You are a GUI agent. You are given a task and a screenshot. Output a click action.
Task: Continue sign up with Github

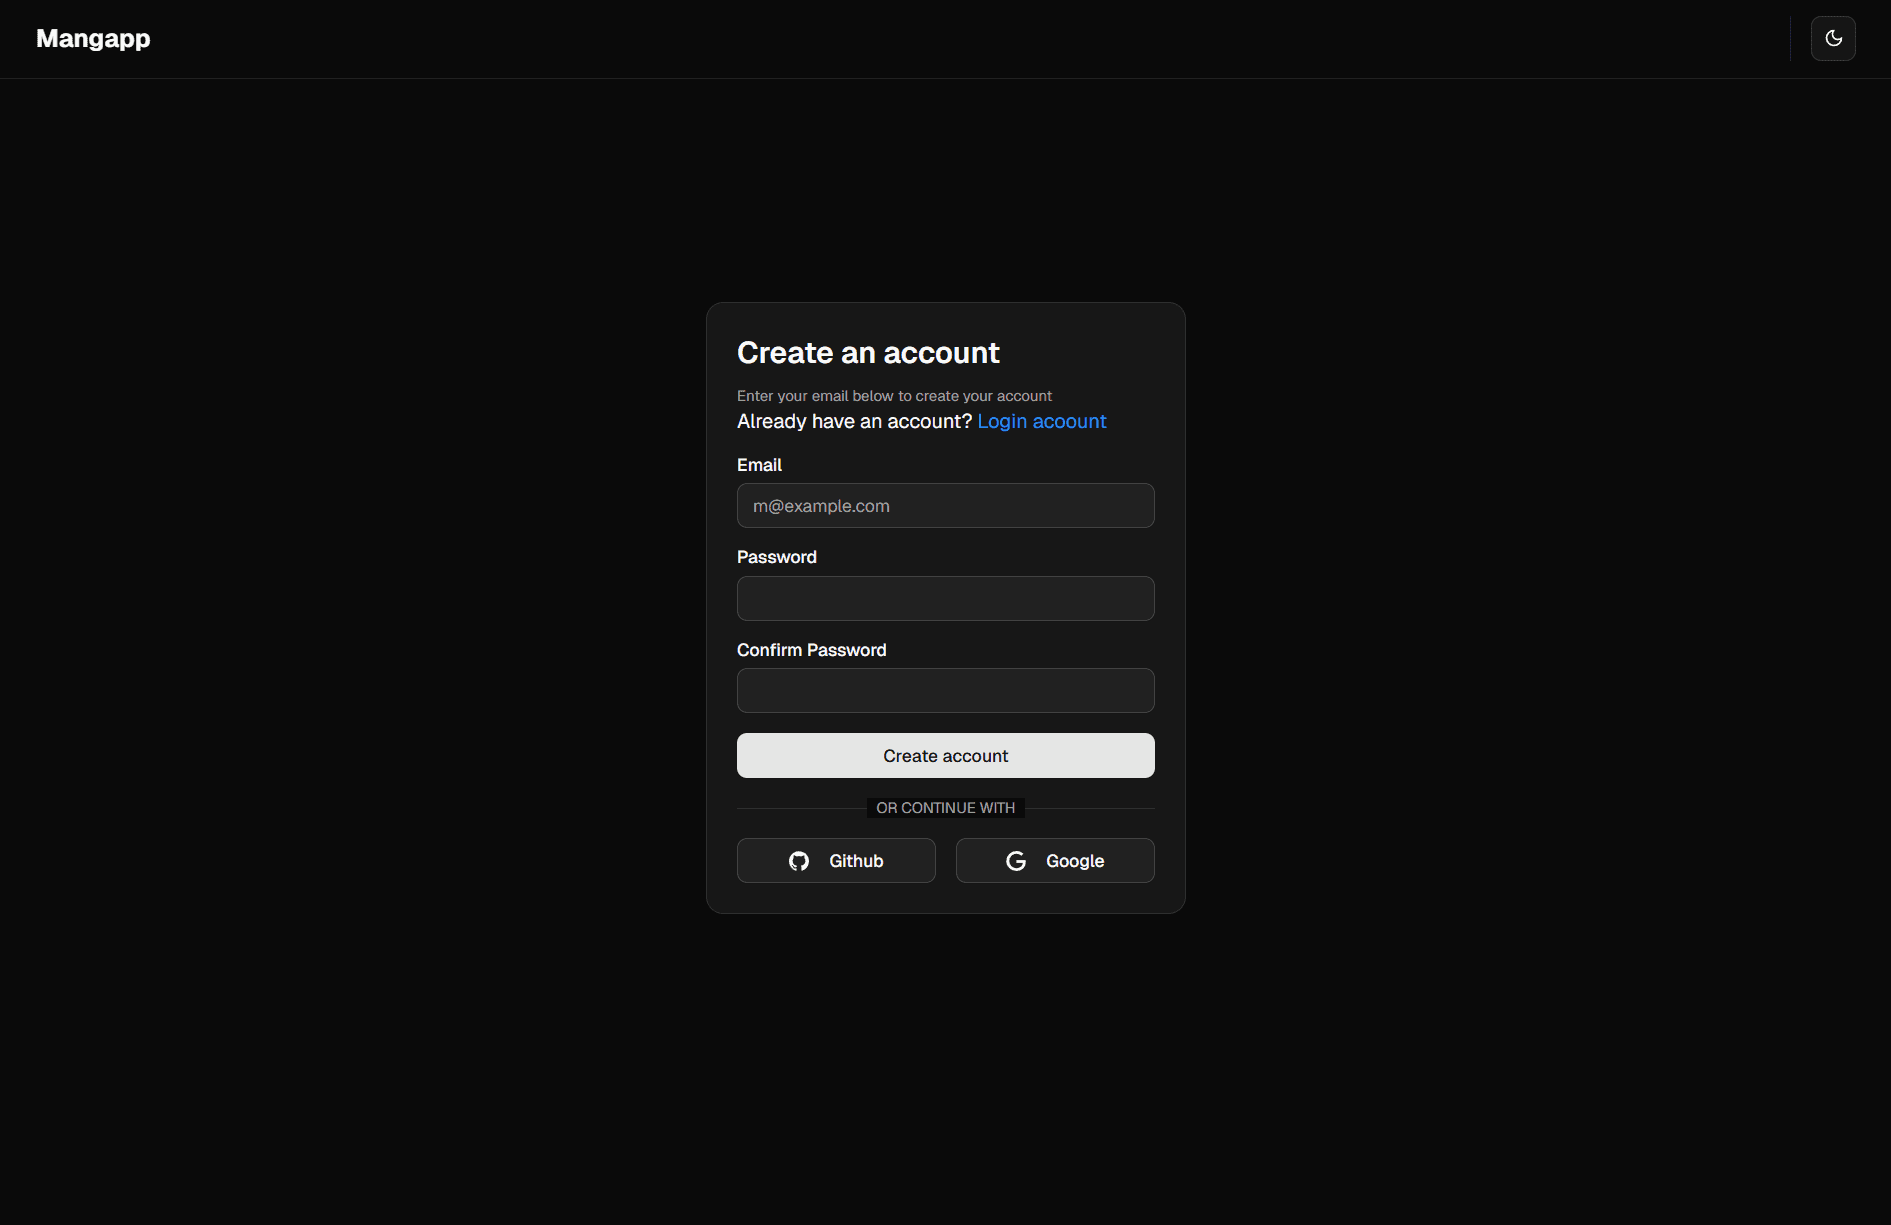click(836, 860)
